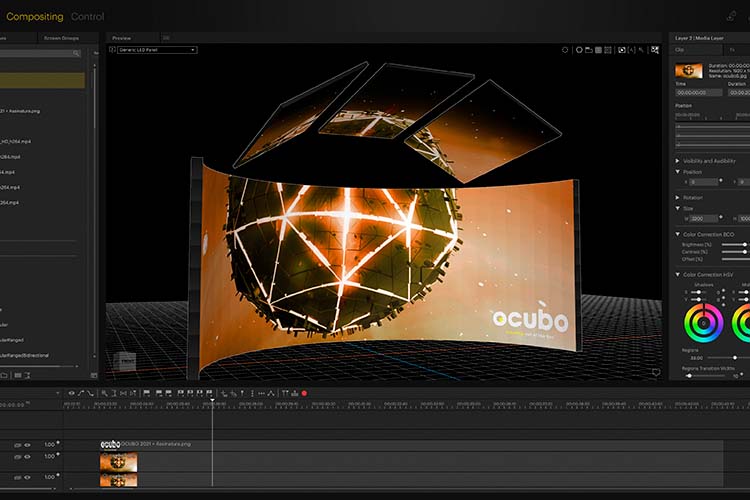Expand the Visibility and Audibility section
This screenshot has height=500, width=750.
pos(677,161)
